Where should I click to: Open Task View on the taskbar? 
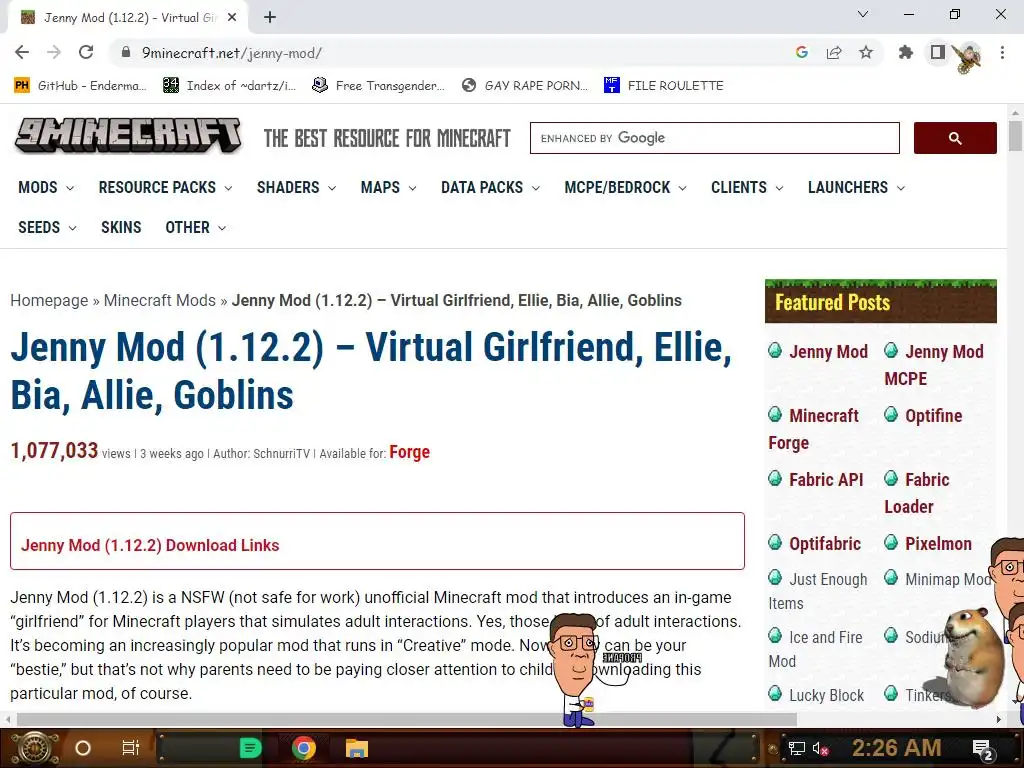(x=131, y=748)
